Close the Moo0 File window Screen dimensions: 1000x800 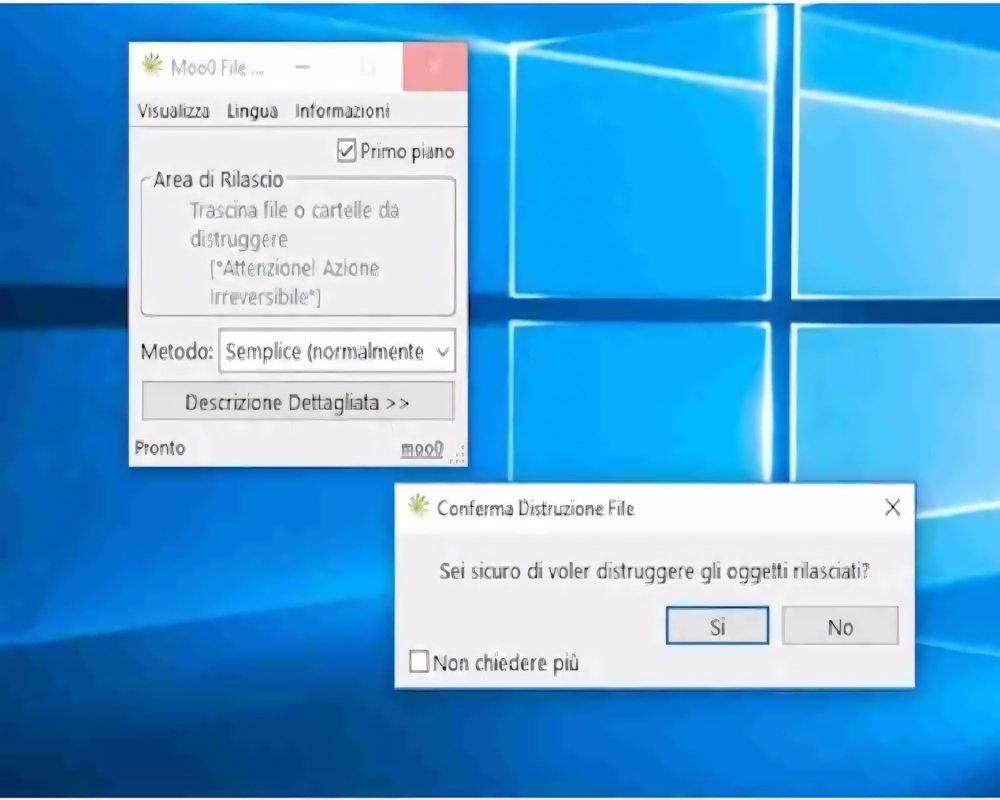coord(434,66)
